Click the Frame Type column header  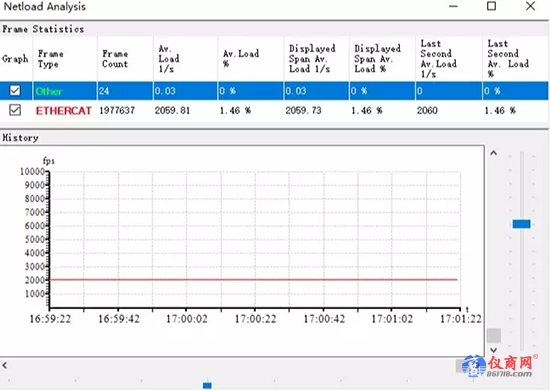[65, 59]
